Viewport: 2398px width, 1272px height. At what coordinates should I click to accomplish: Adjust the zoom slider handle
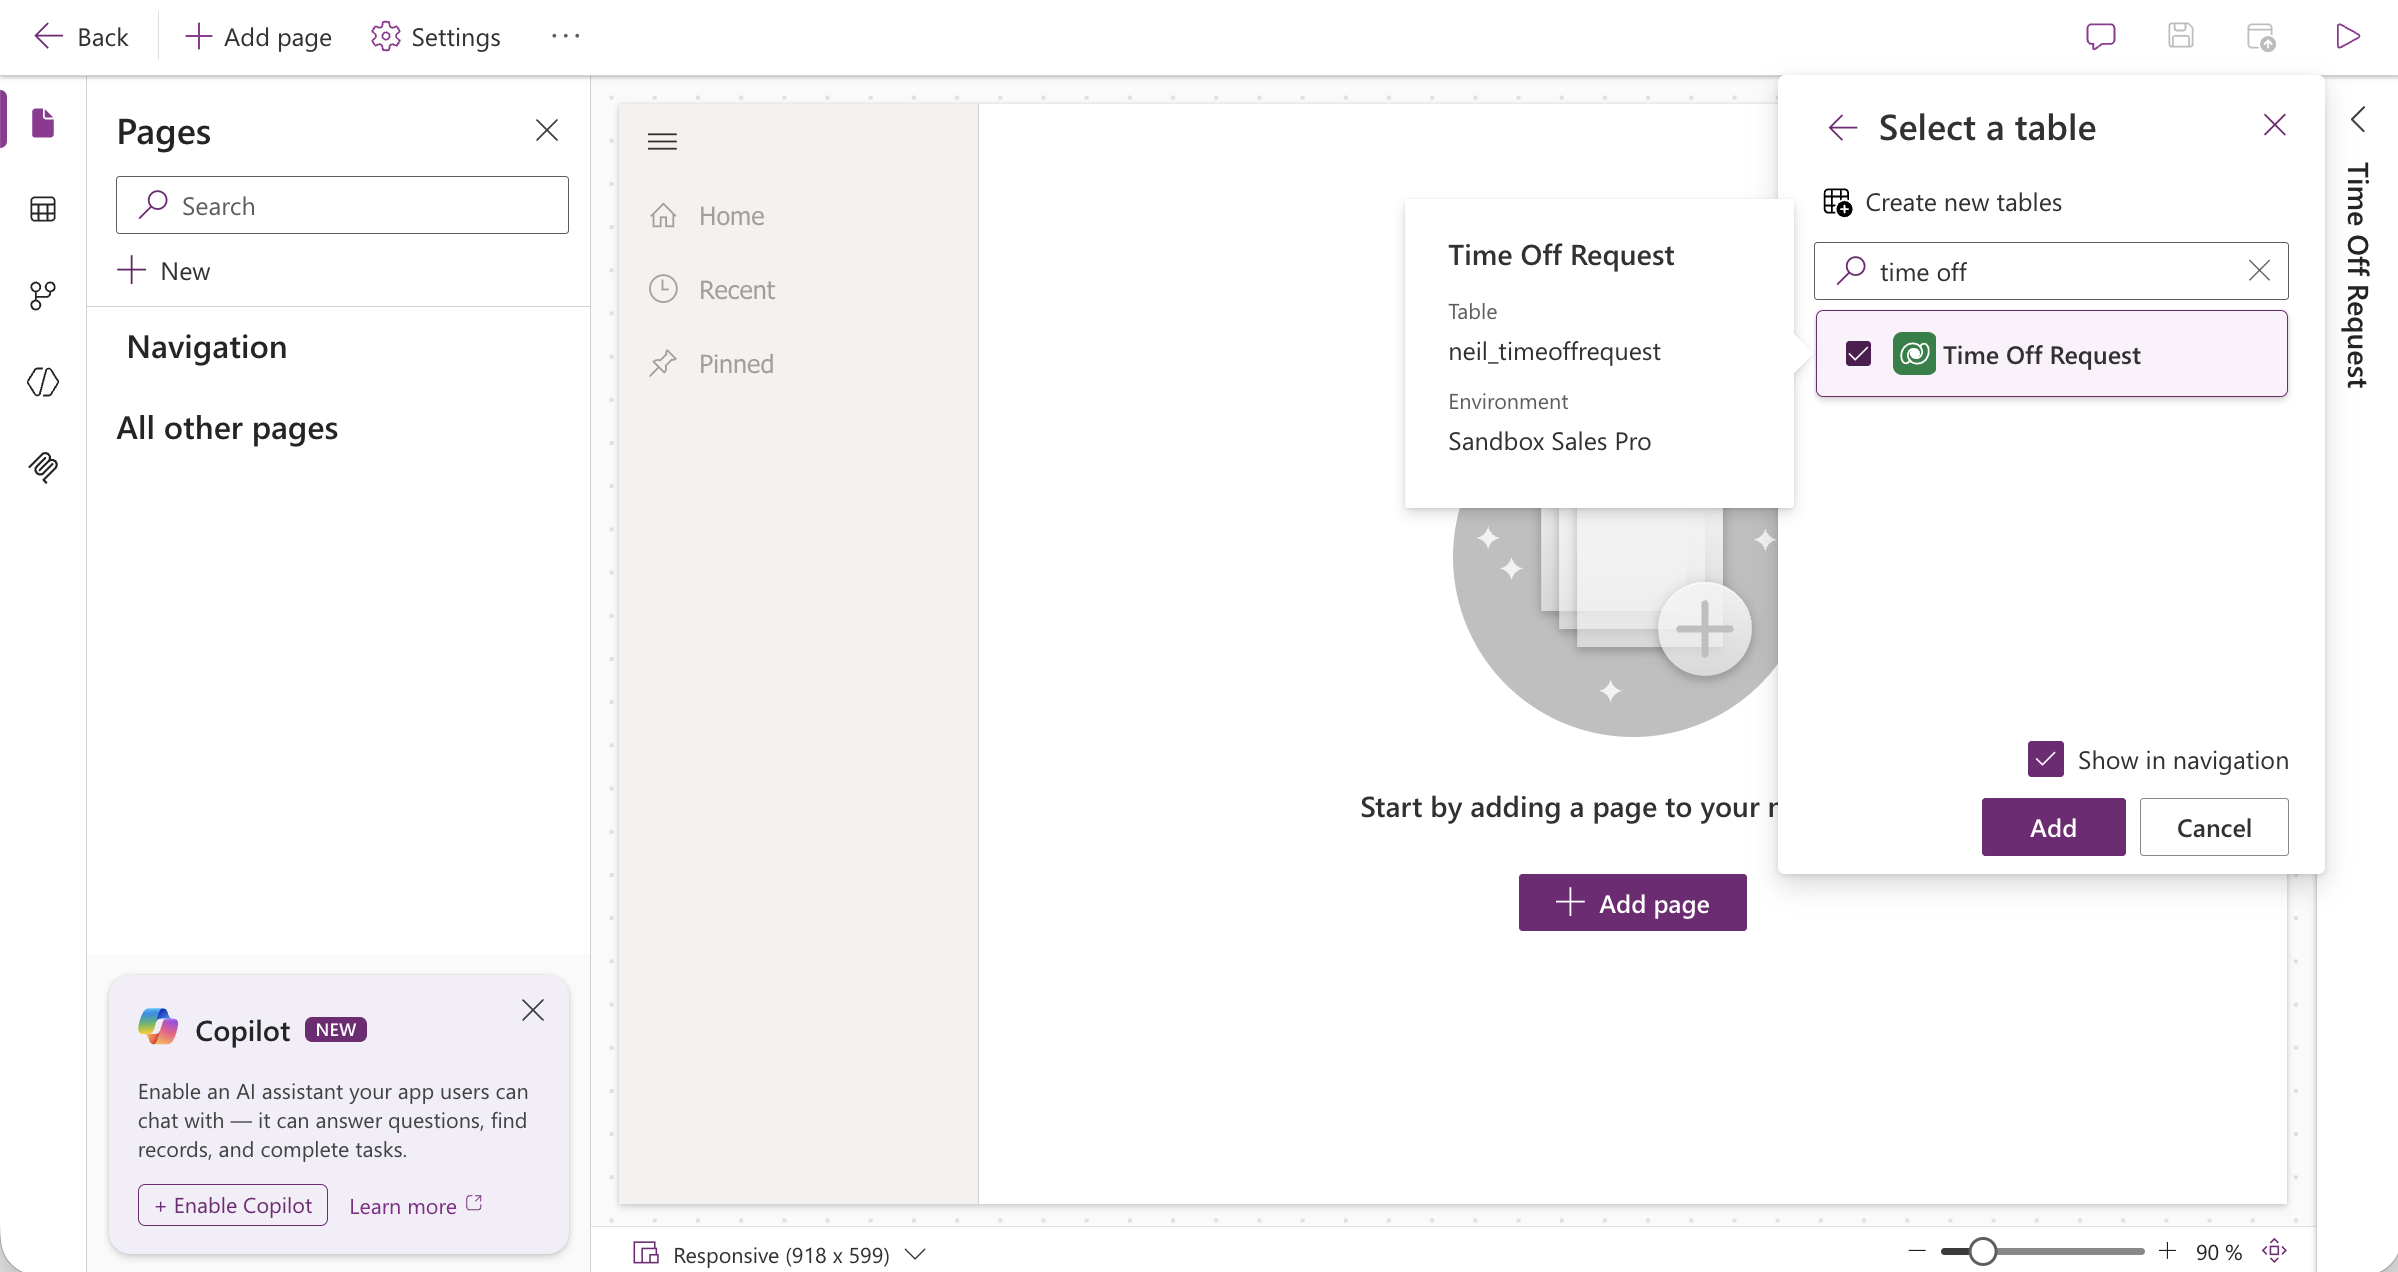coord(1982,1251)
